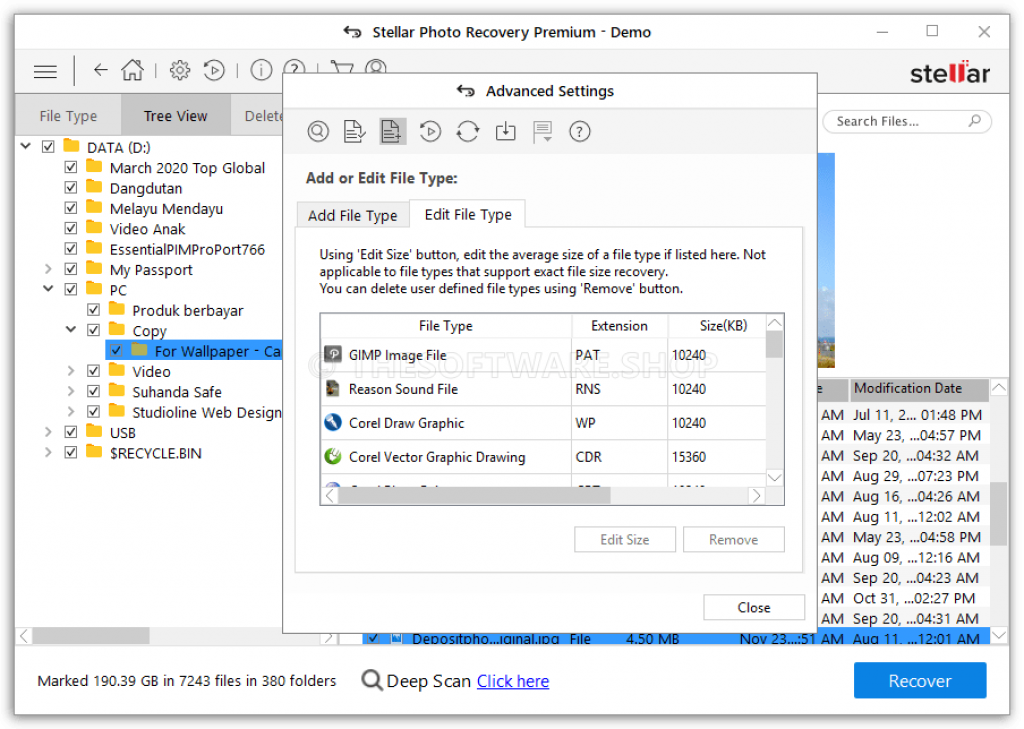Viewport: 1024px width, 729px height.
Task: Open the Settings gear icon
Action: [x=180, y=70]
